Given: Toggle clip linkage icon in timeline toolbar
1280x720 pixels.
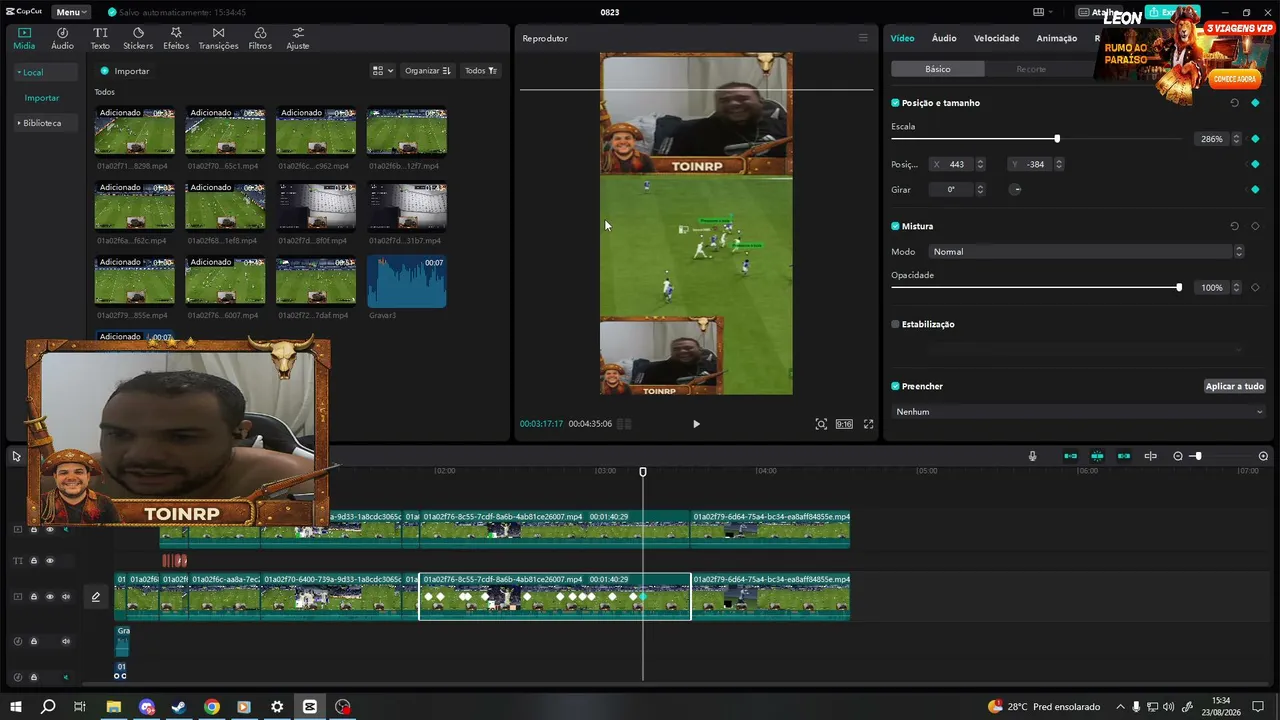Looking at the screenshot, I should [x=1124, y=456].
